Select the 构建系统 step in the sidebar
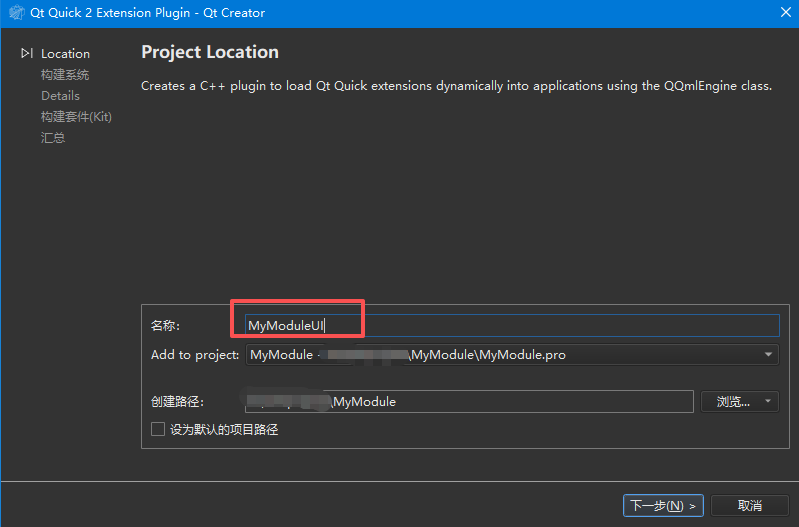The width and height of the screenshot is (799, 527). pyautogui.click(x=65, y=74)
